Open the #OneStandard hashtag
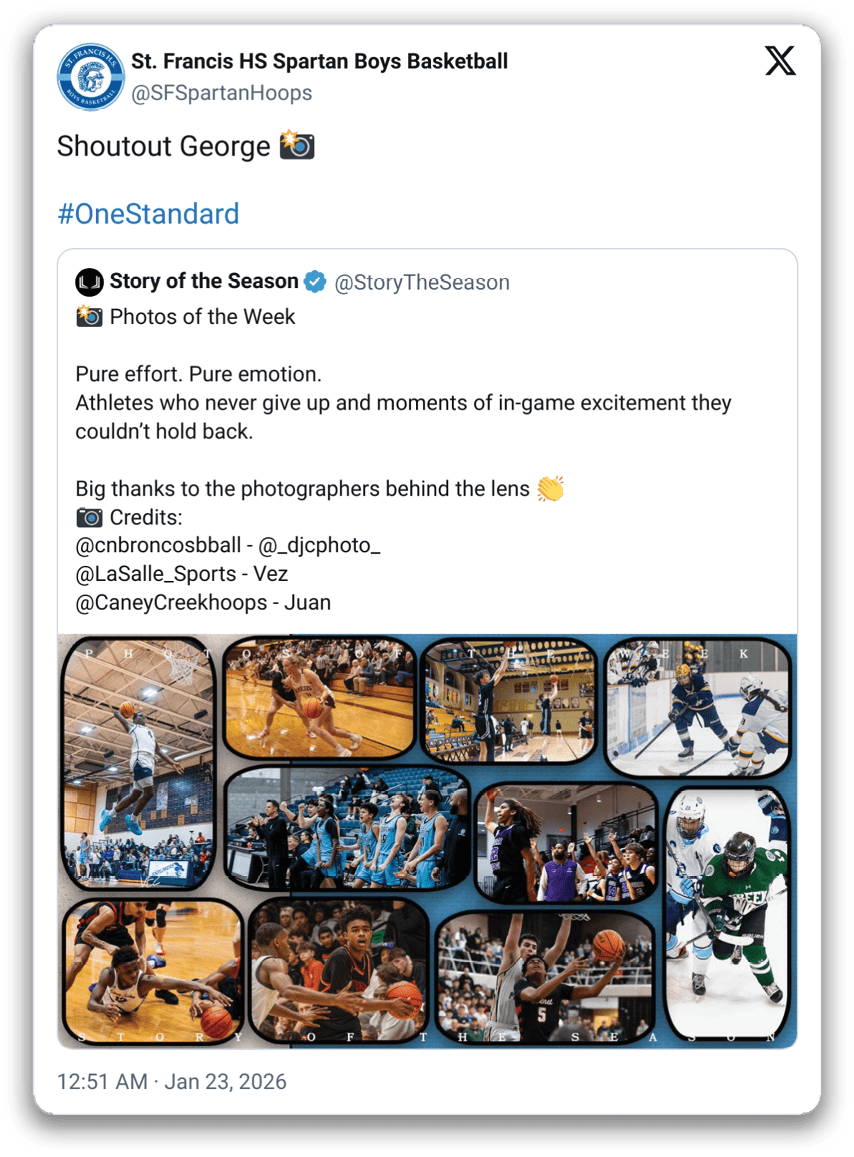854x1157 pixels. click(148, 214)
